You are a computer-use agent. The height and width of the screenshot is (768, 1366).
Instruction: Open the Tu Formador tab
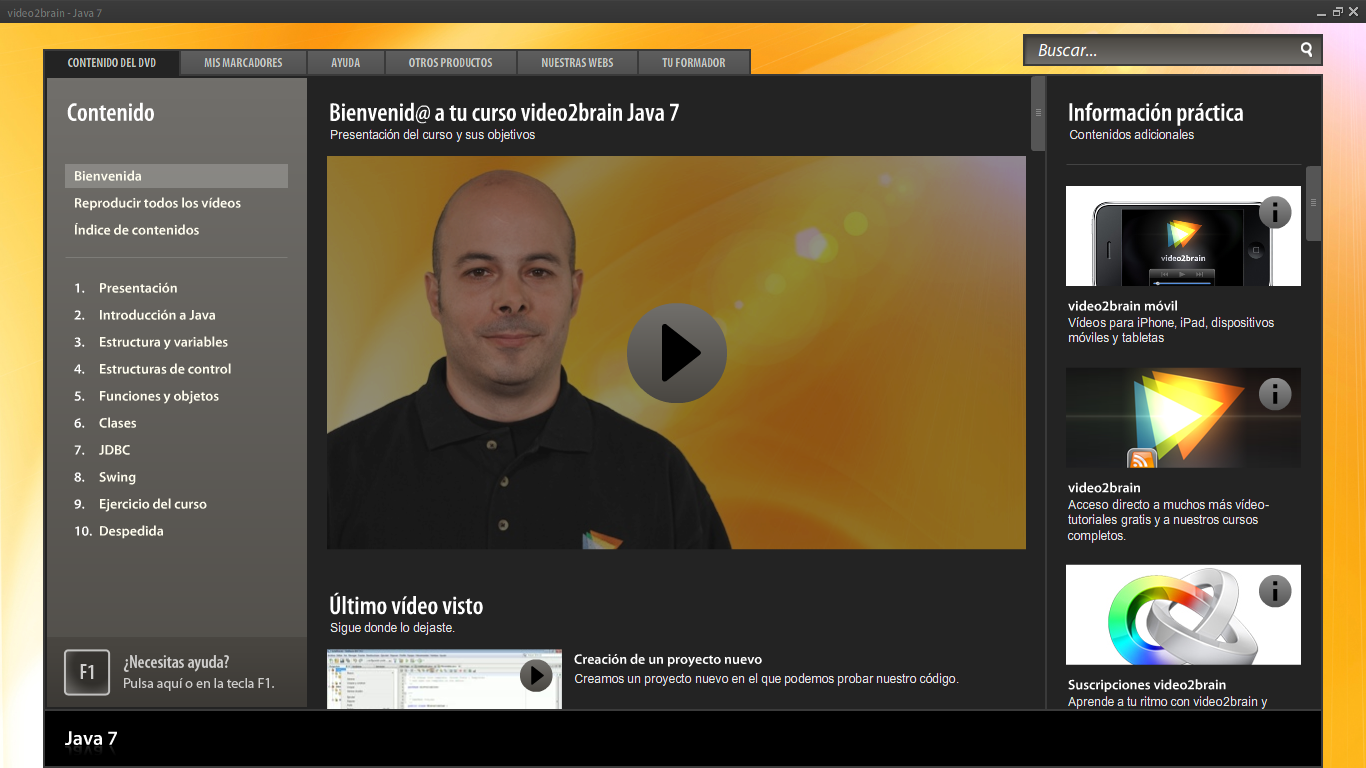[x=694, y=62]
